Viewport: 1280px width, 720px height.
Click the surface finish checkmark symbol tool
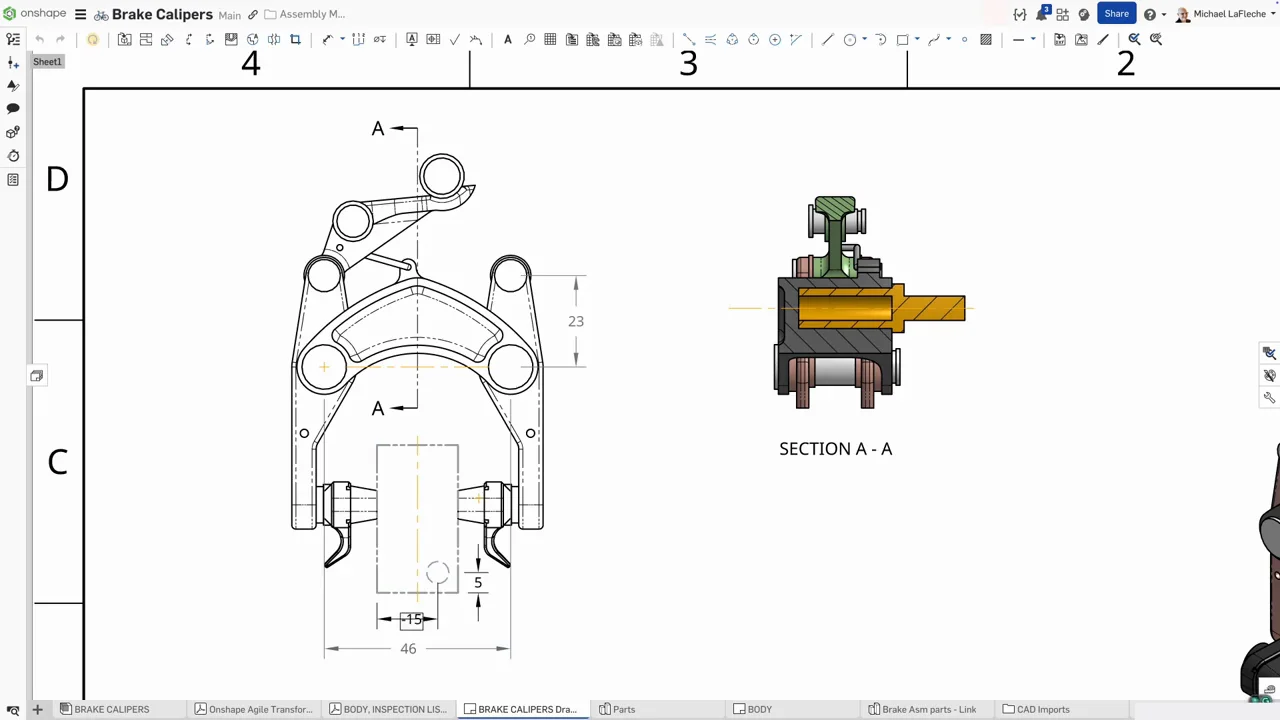pyautogui.click(x=454, y=40)
